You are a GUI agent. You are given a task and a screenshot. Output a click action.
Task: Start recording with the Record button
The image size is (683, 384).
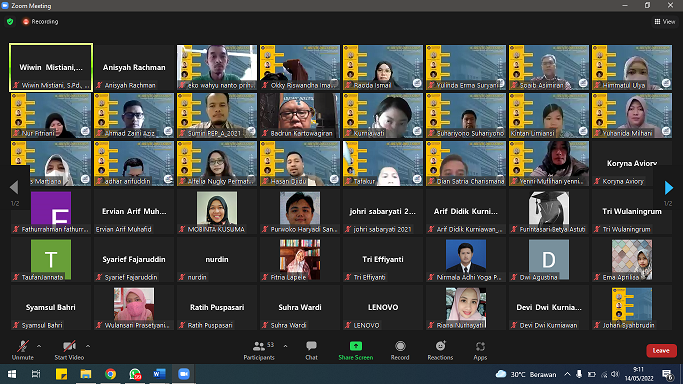point(400,350)
